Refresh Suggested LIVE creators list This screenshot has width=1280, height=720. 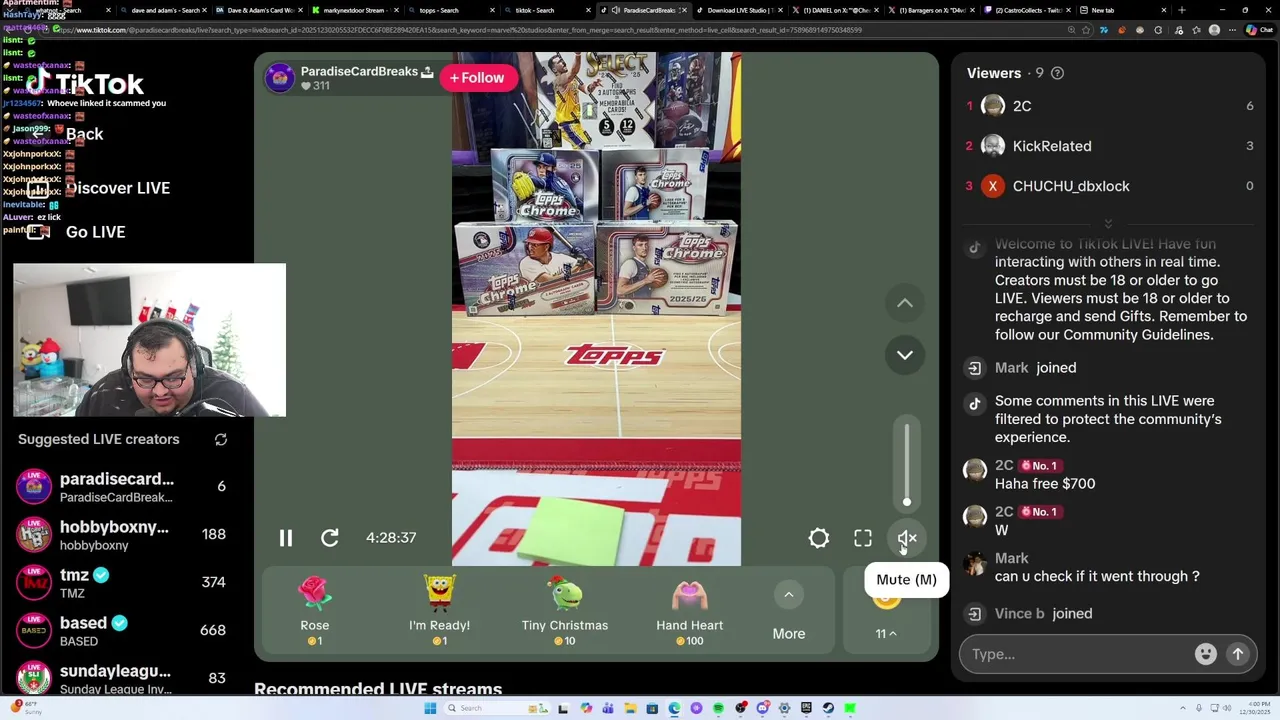[x=221, y=439]
